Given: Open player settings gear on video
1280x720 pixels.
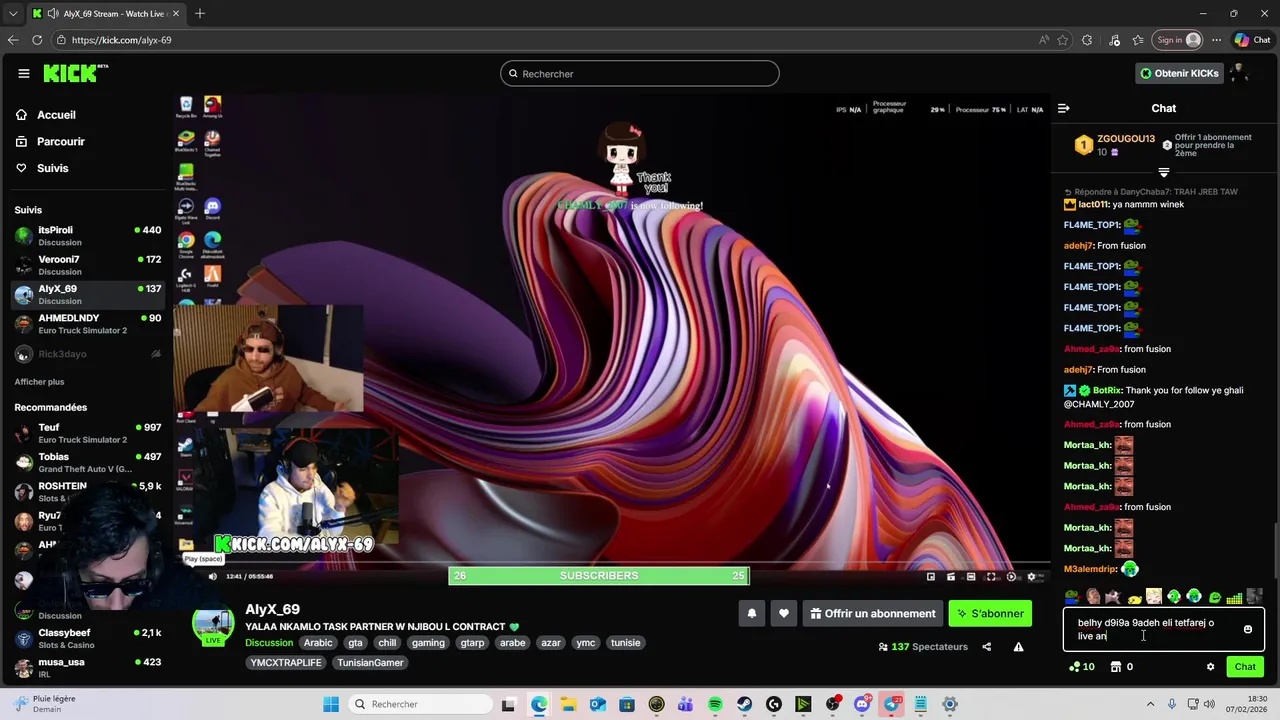Looking at the screenshot, I should click(1031, 576).
